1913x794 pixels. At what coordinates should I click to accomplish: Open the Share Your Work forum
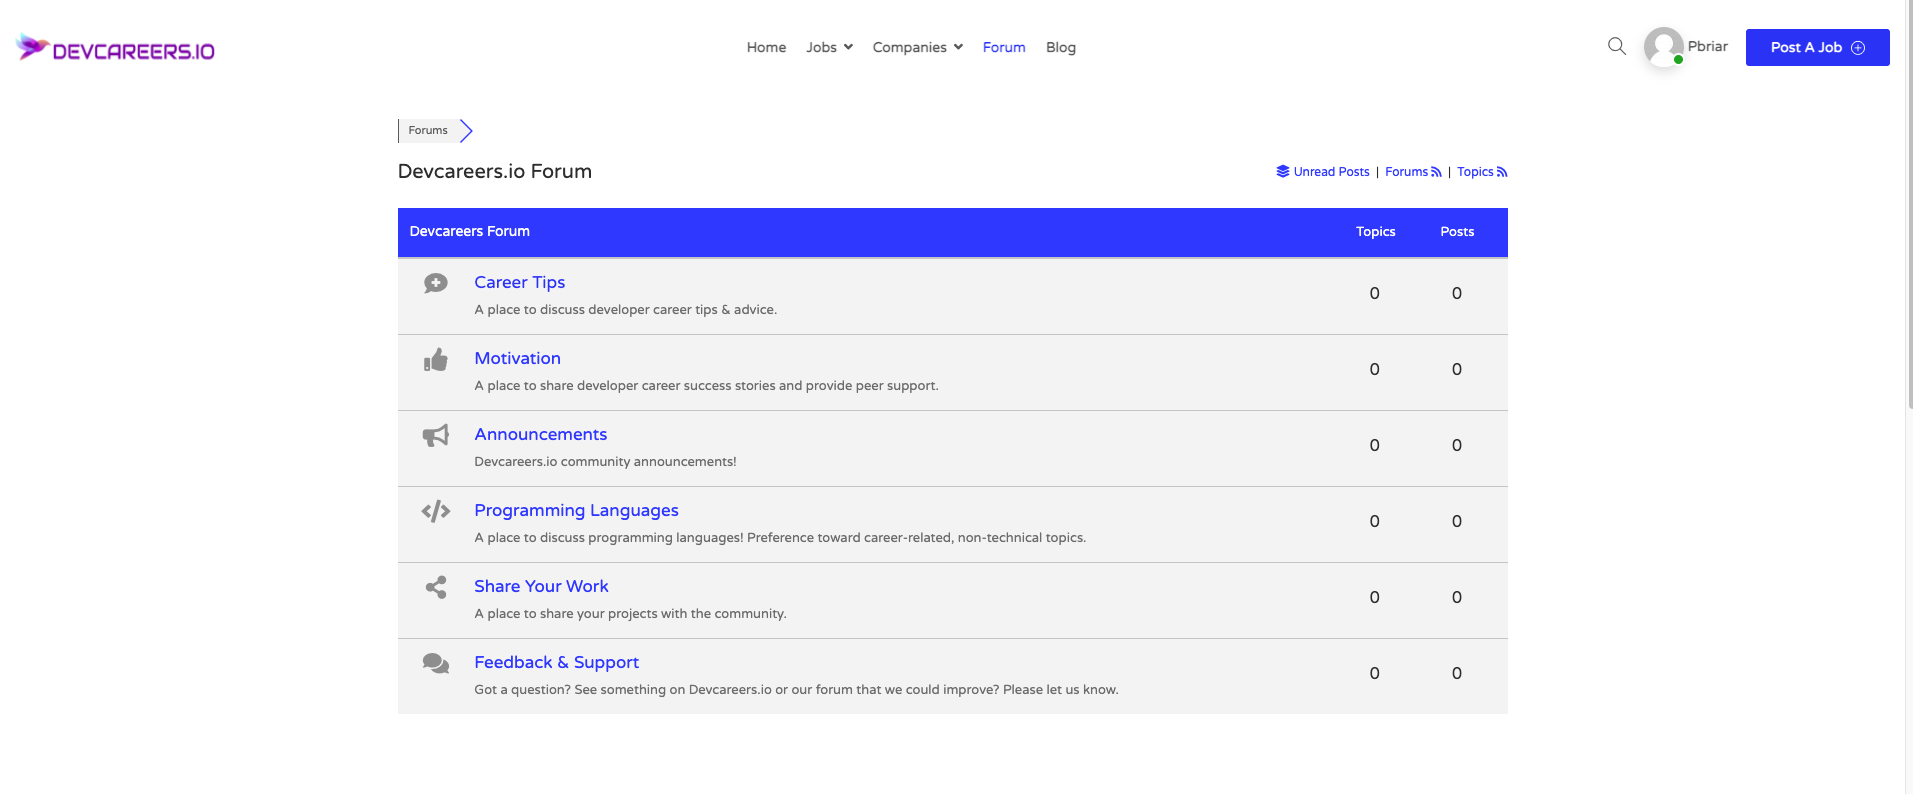[541, 586]
